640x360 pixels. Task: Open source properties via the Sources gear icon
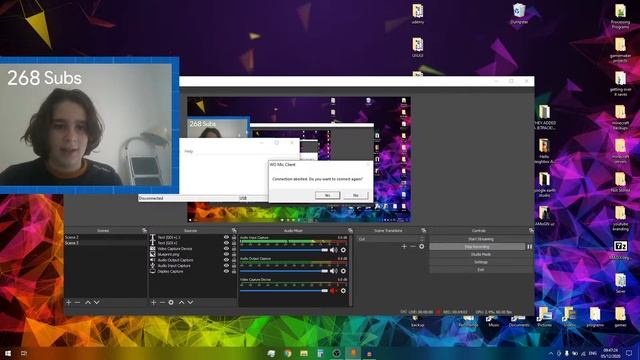171,302
